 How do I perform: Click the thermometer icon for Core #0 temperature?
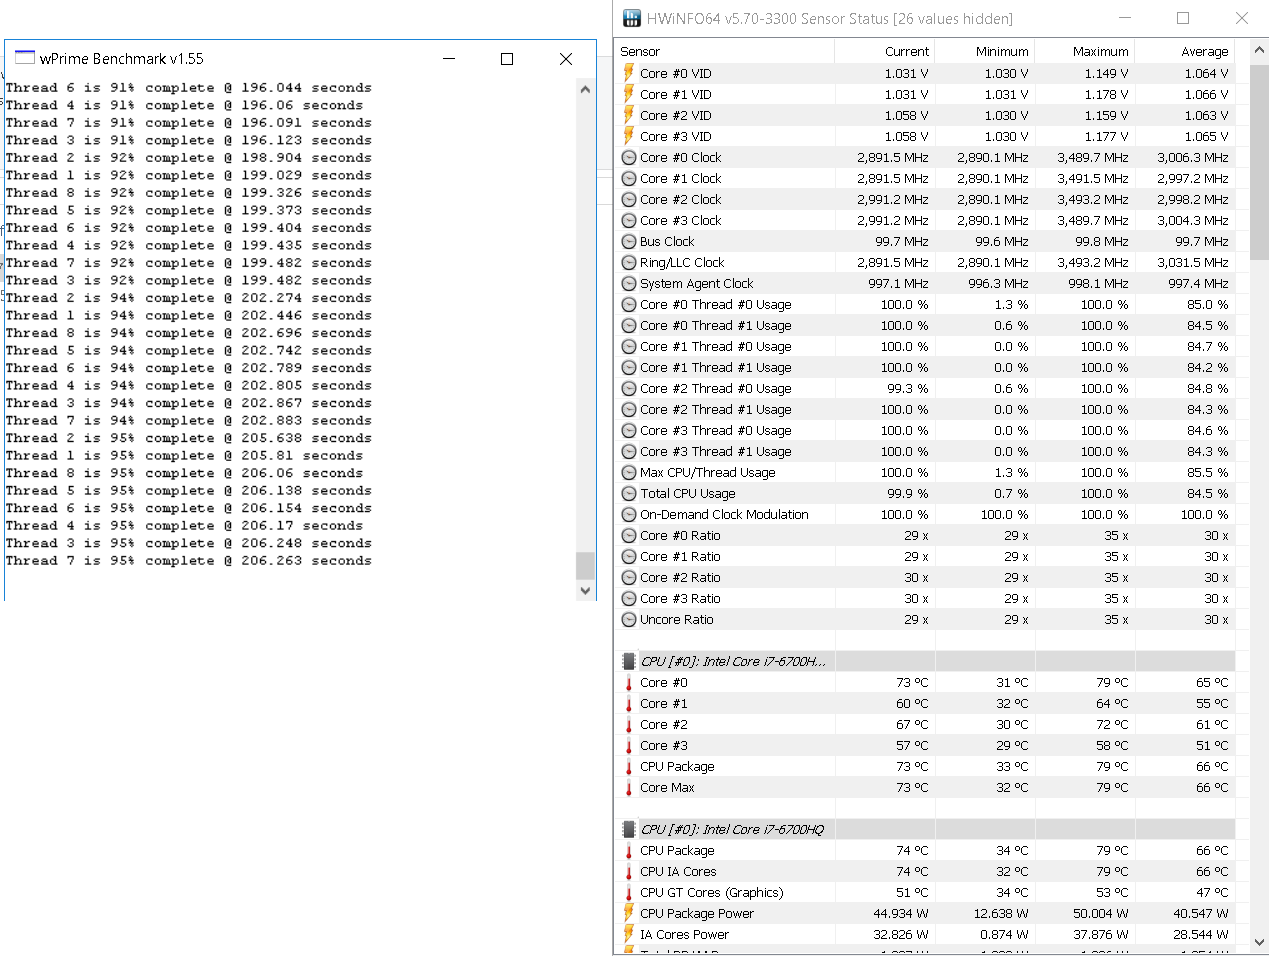628,682
